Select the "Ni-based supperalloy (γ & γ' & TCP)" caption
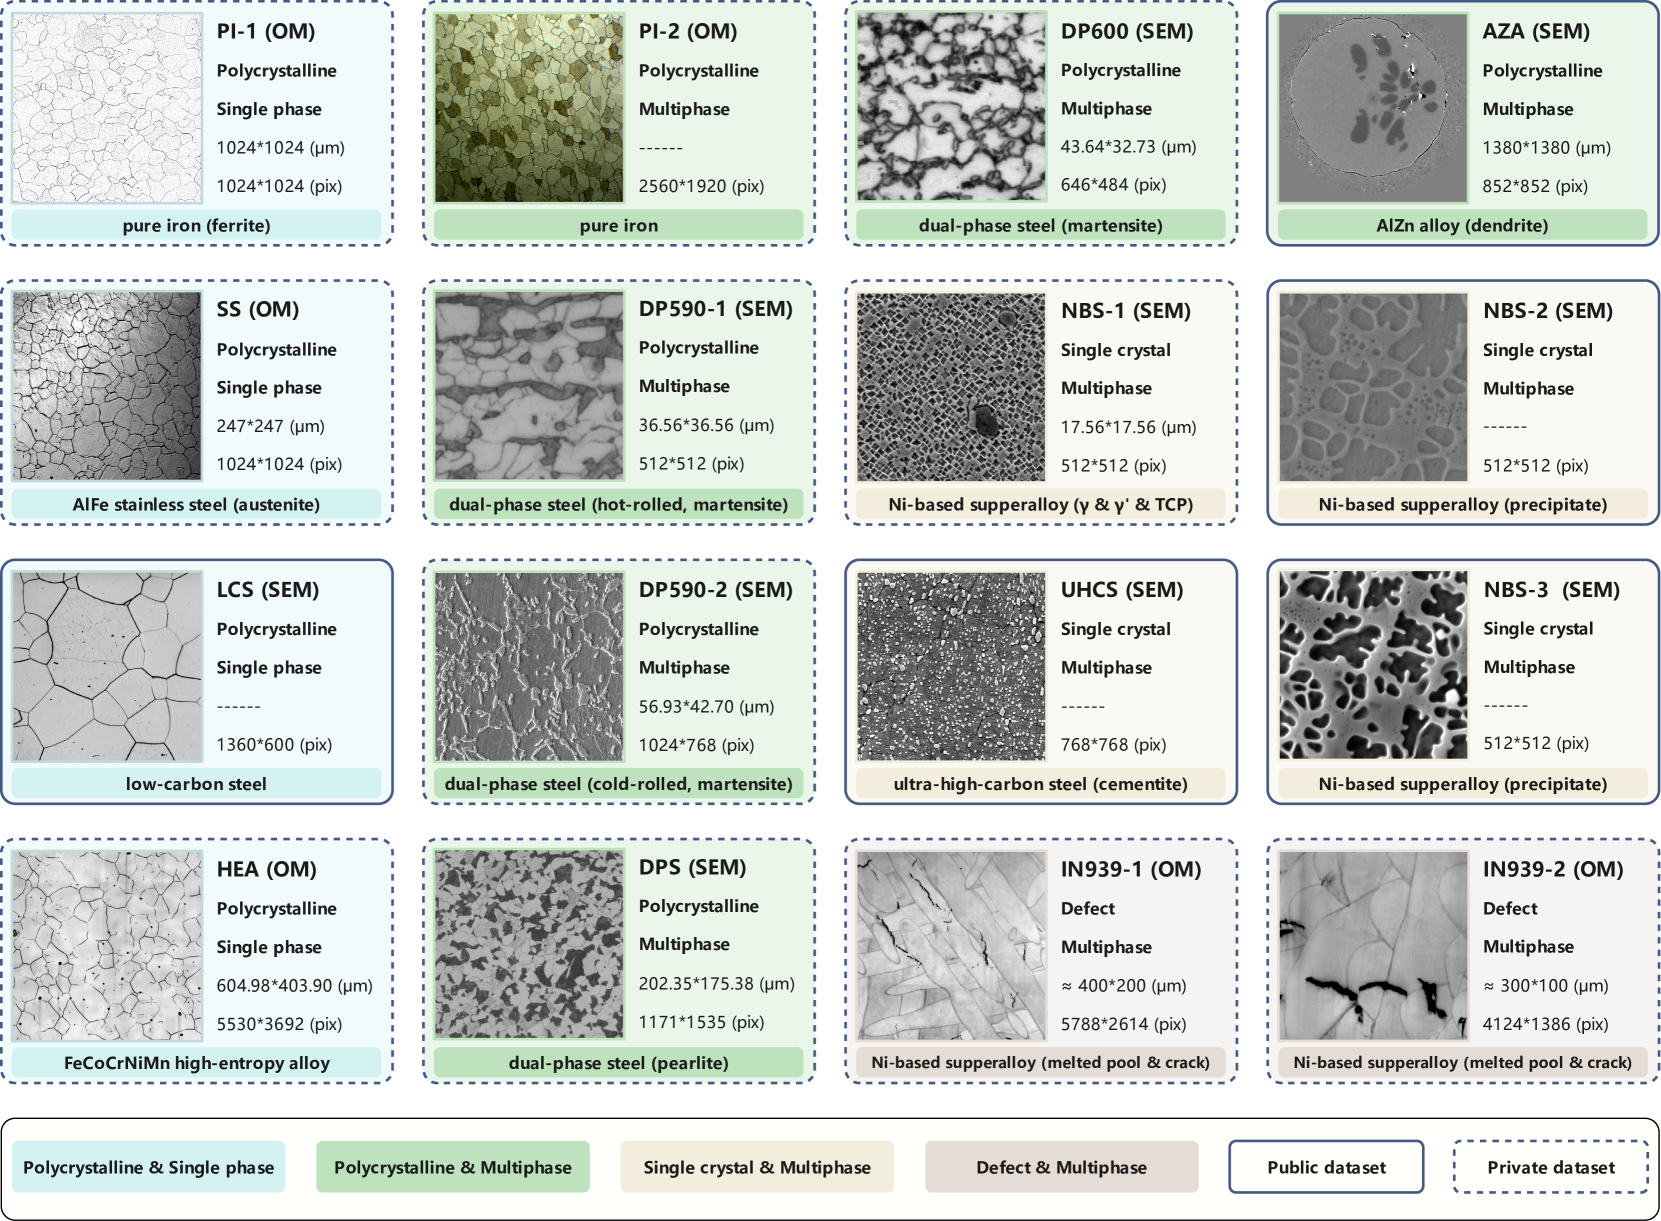Screen dimensions: 1661x1221 1041,504
